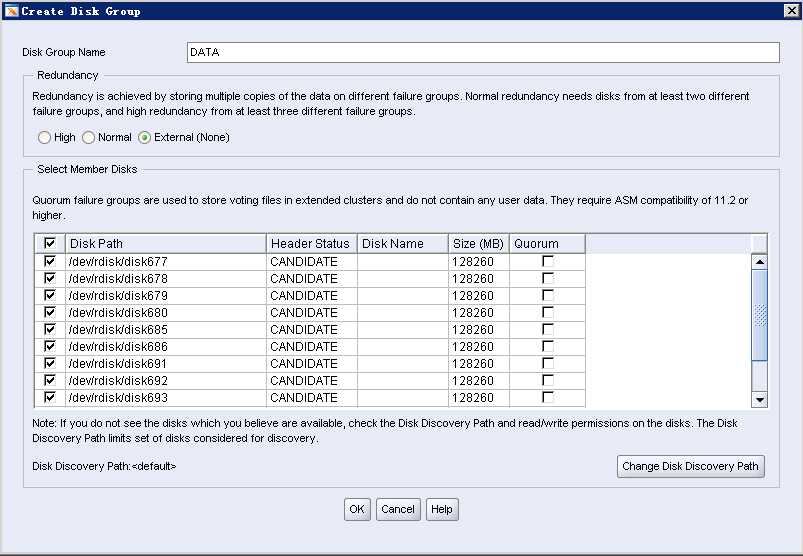Select the /dev/rdisk/disk680 path cell
The image size is (803, 556).
pyautogui.click(x=166, y=312)
